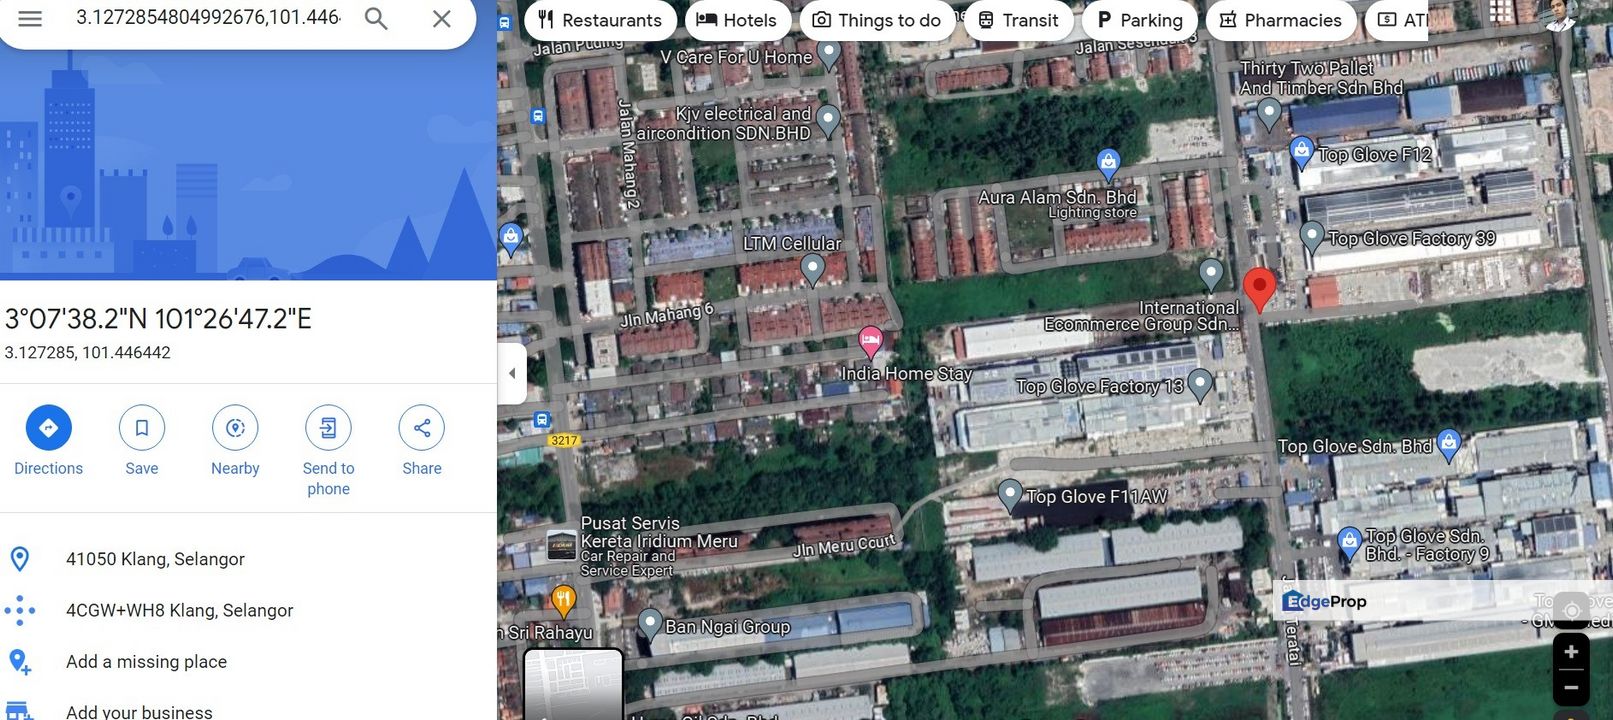Viewport: 1613px width, 720px height.
Task: Click the coordinates text 3.127285, 101.446442
Action: click(88, 353)
